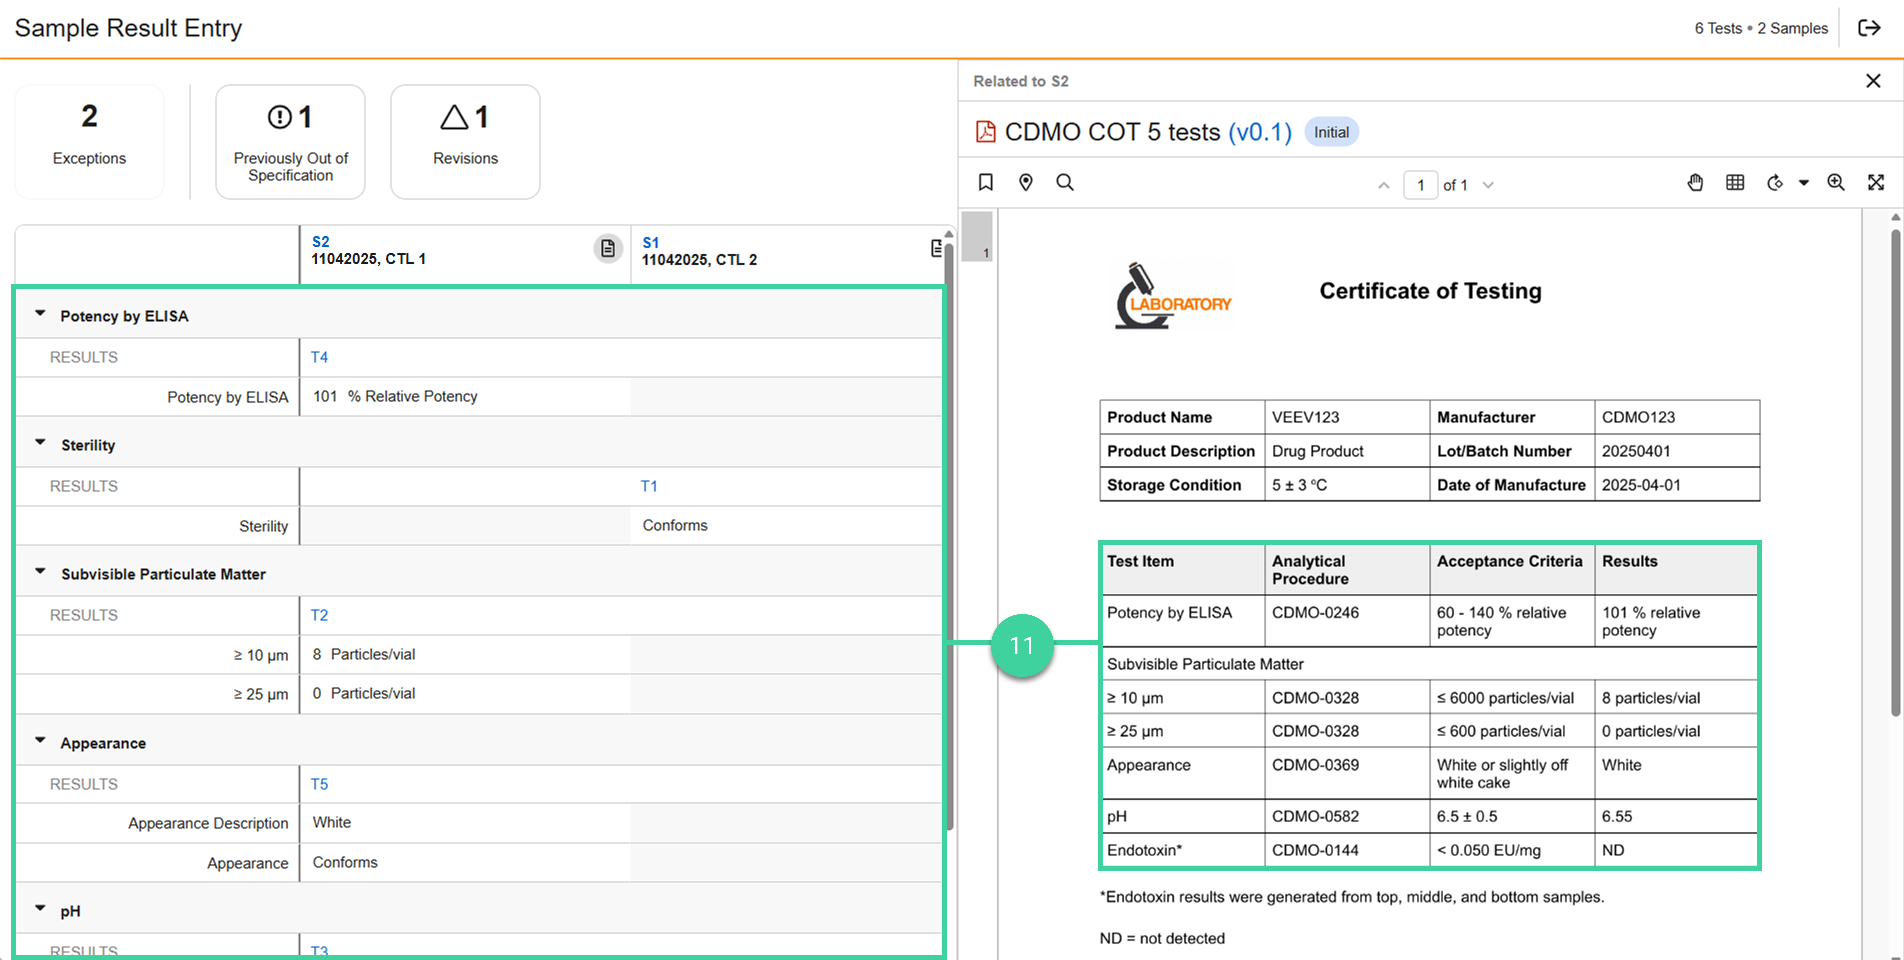Click the table grid icon in viewer

point(1735,182)
